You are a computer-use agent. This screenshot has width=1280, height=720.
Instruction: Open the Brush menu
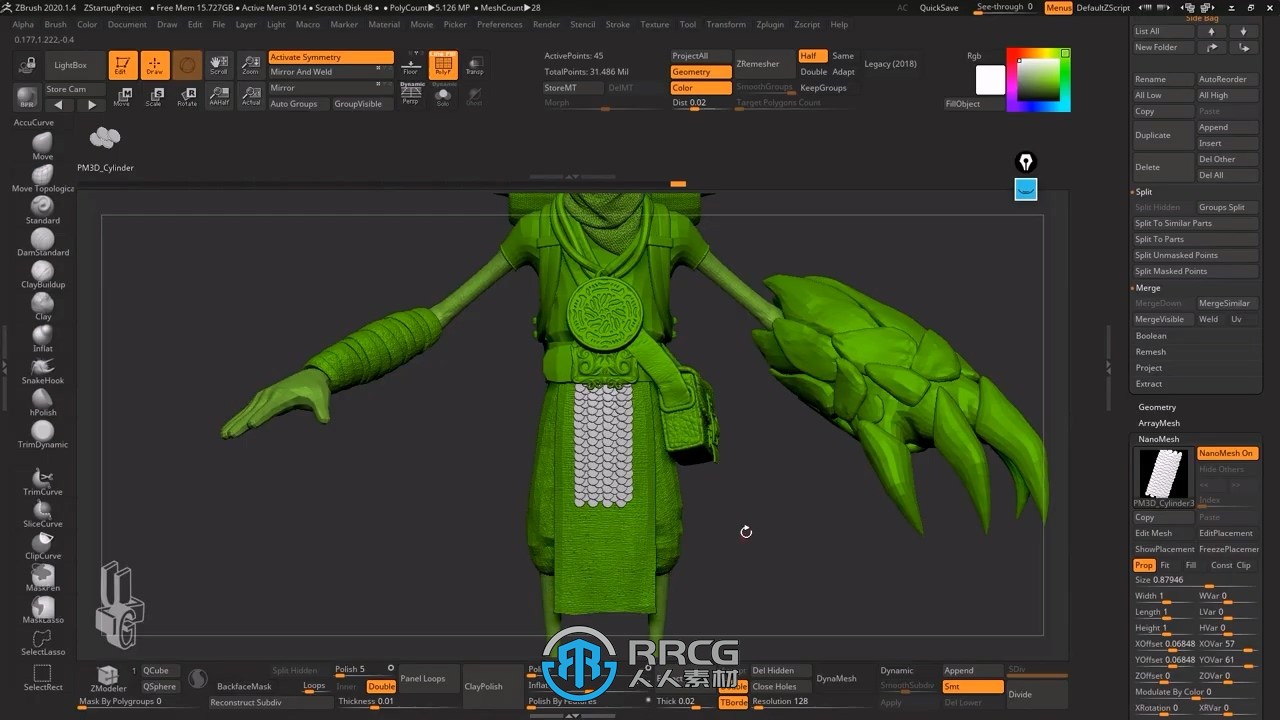coord(55,24)
